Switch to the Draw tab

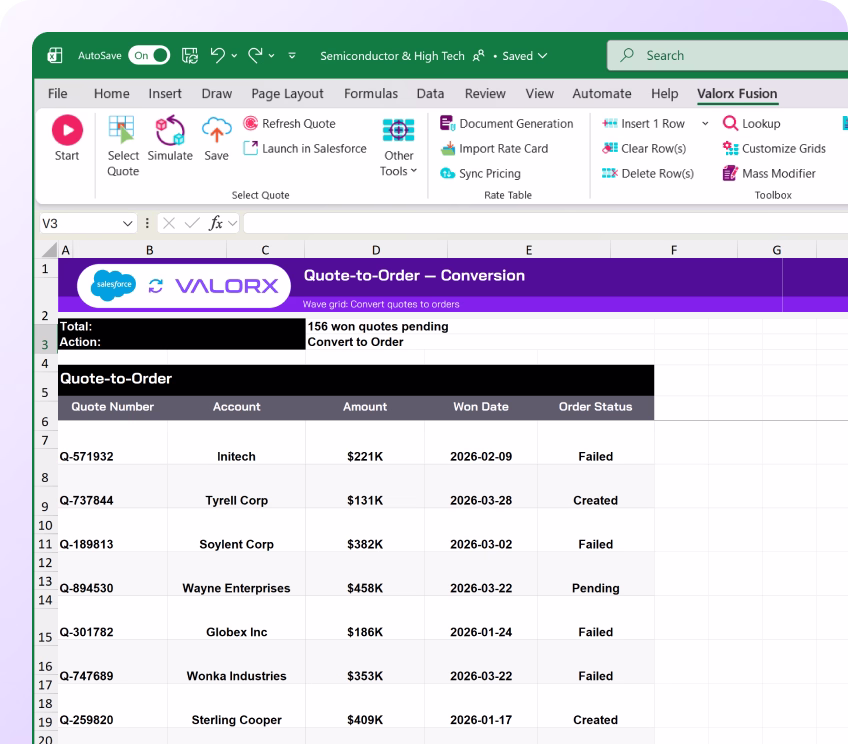216,94
